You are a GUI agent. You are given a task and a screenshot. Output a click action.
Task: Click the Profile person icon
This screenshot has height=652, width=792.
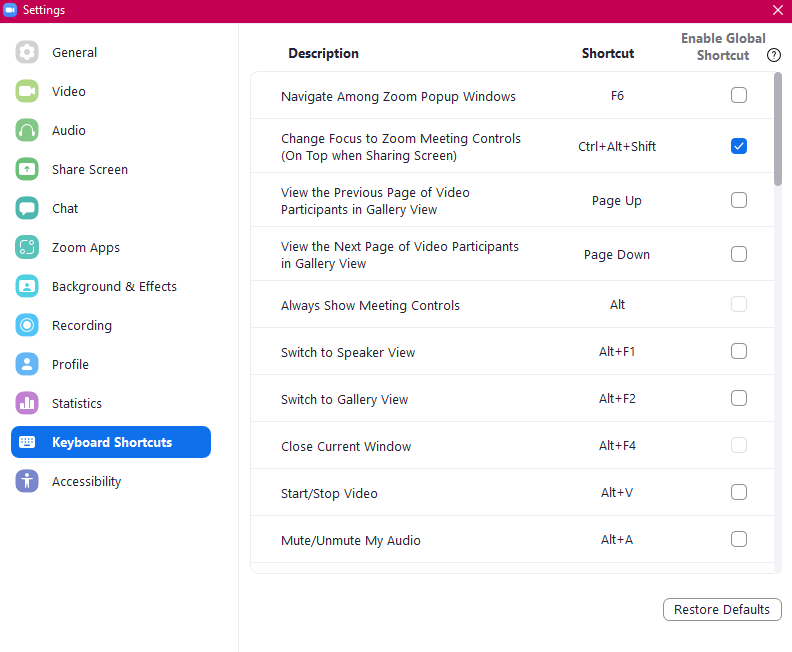click(27, 364)
